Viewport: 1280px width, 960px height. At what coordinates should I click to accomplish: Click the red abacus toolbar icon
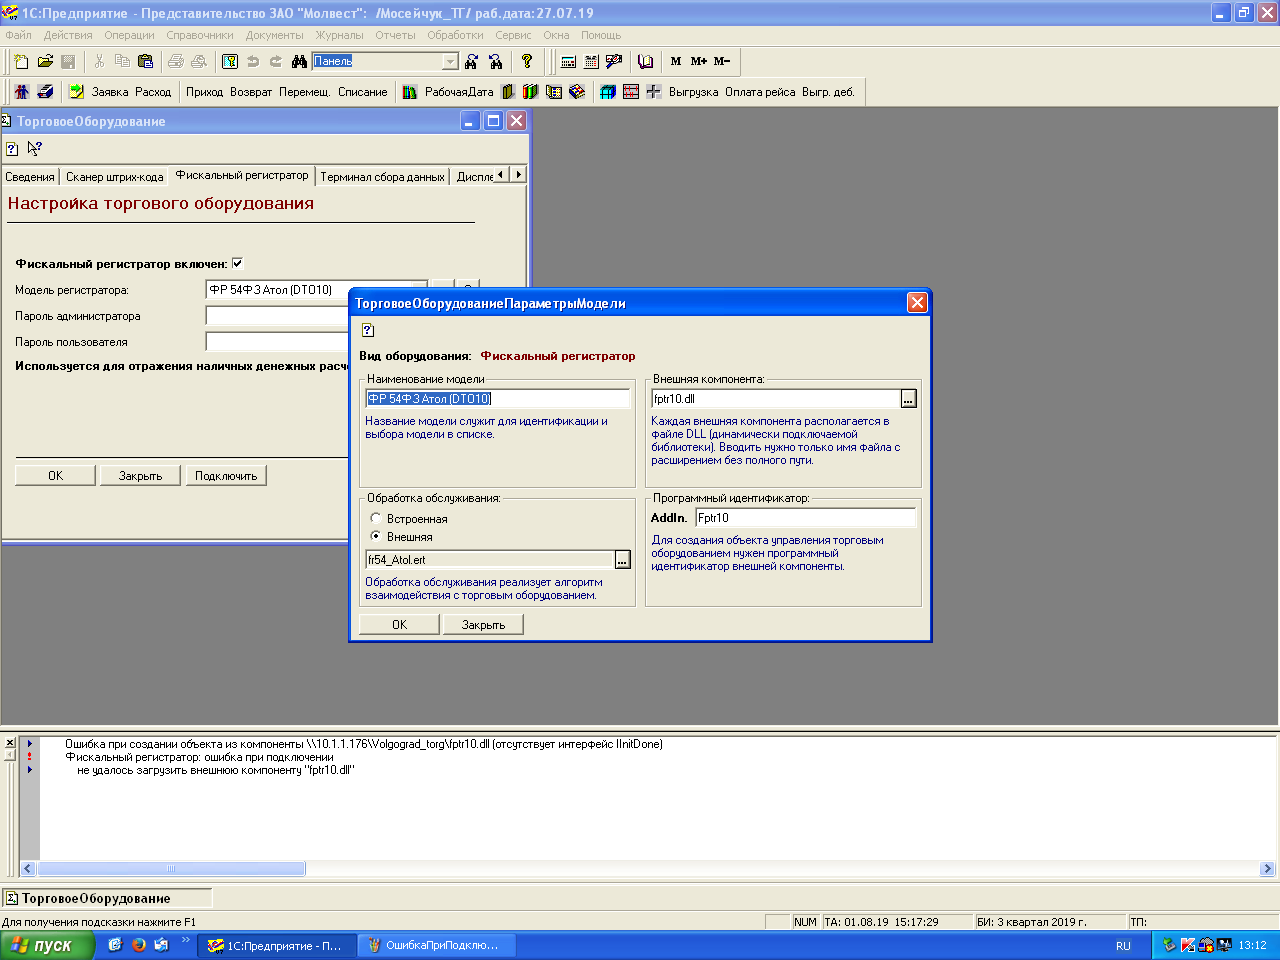tap(631, 92)
